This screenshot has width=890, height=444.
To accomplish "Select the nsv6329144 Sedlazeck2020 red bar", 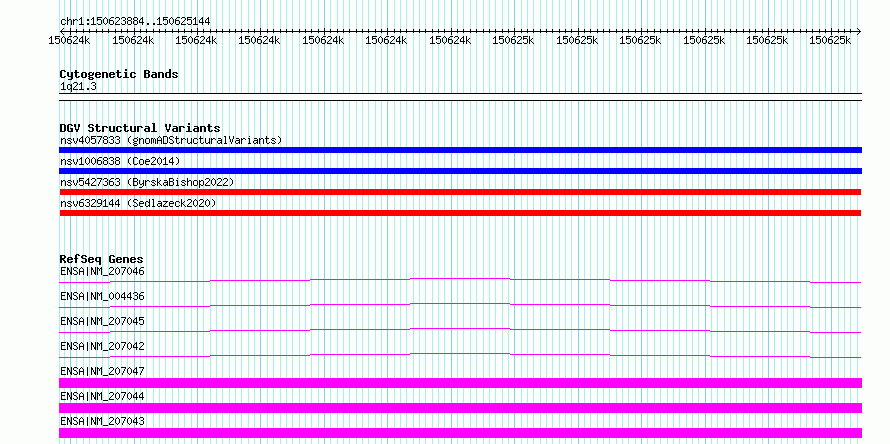I will tap(460, 213).
